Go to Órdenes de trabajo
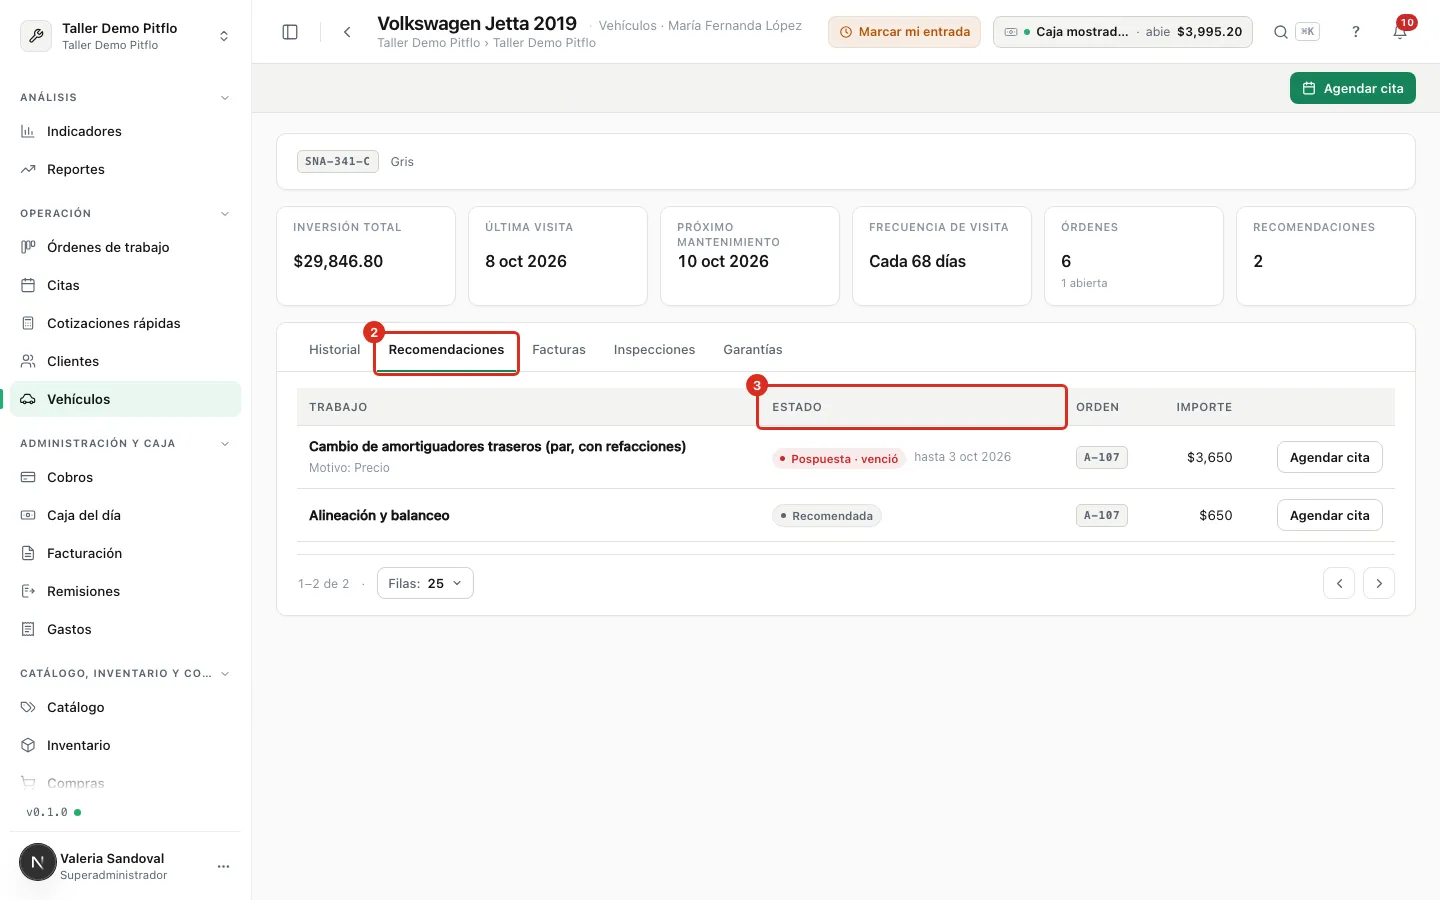Image resolution: width=1440 pixels, height=900 pixels. click(x=125, y=247)
